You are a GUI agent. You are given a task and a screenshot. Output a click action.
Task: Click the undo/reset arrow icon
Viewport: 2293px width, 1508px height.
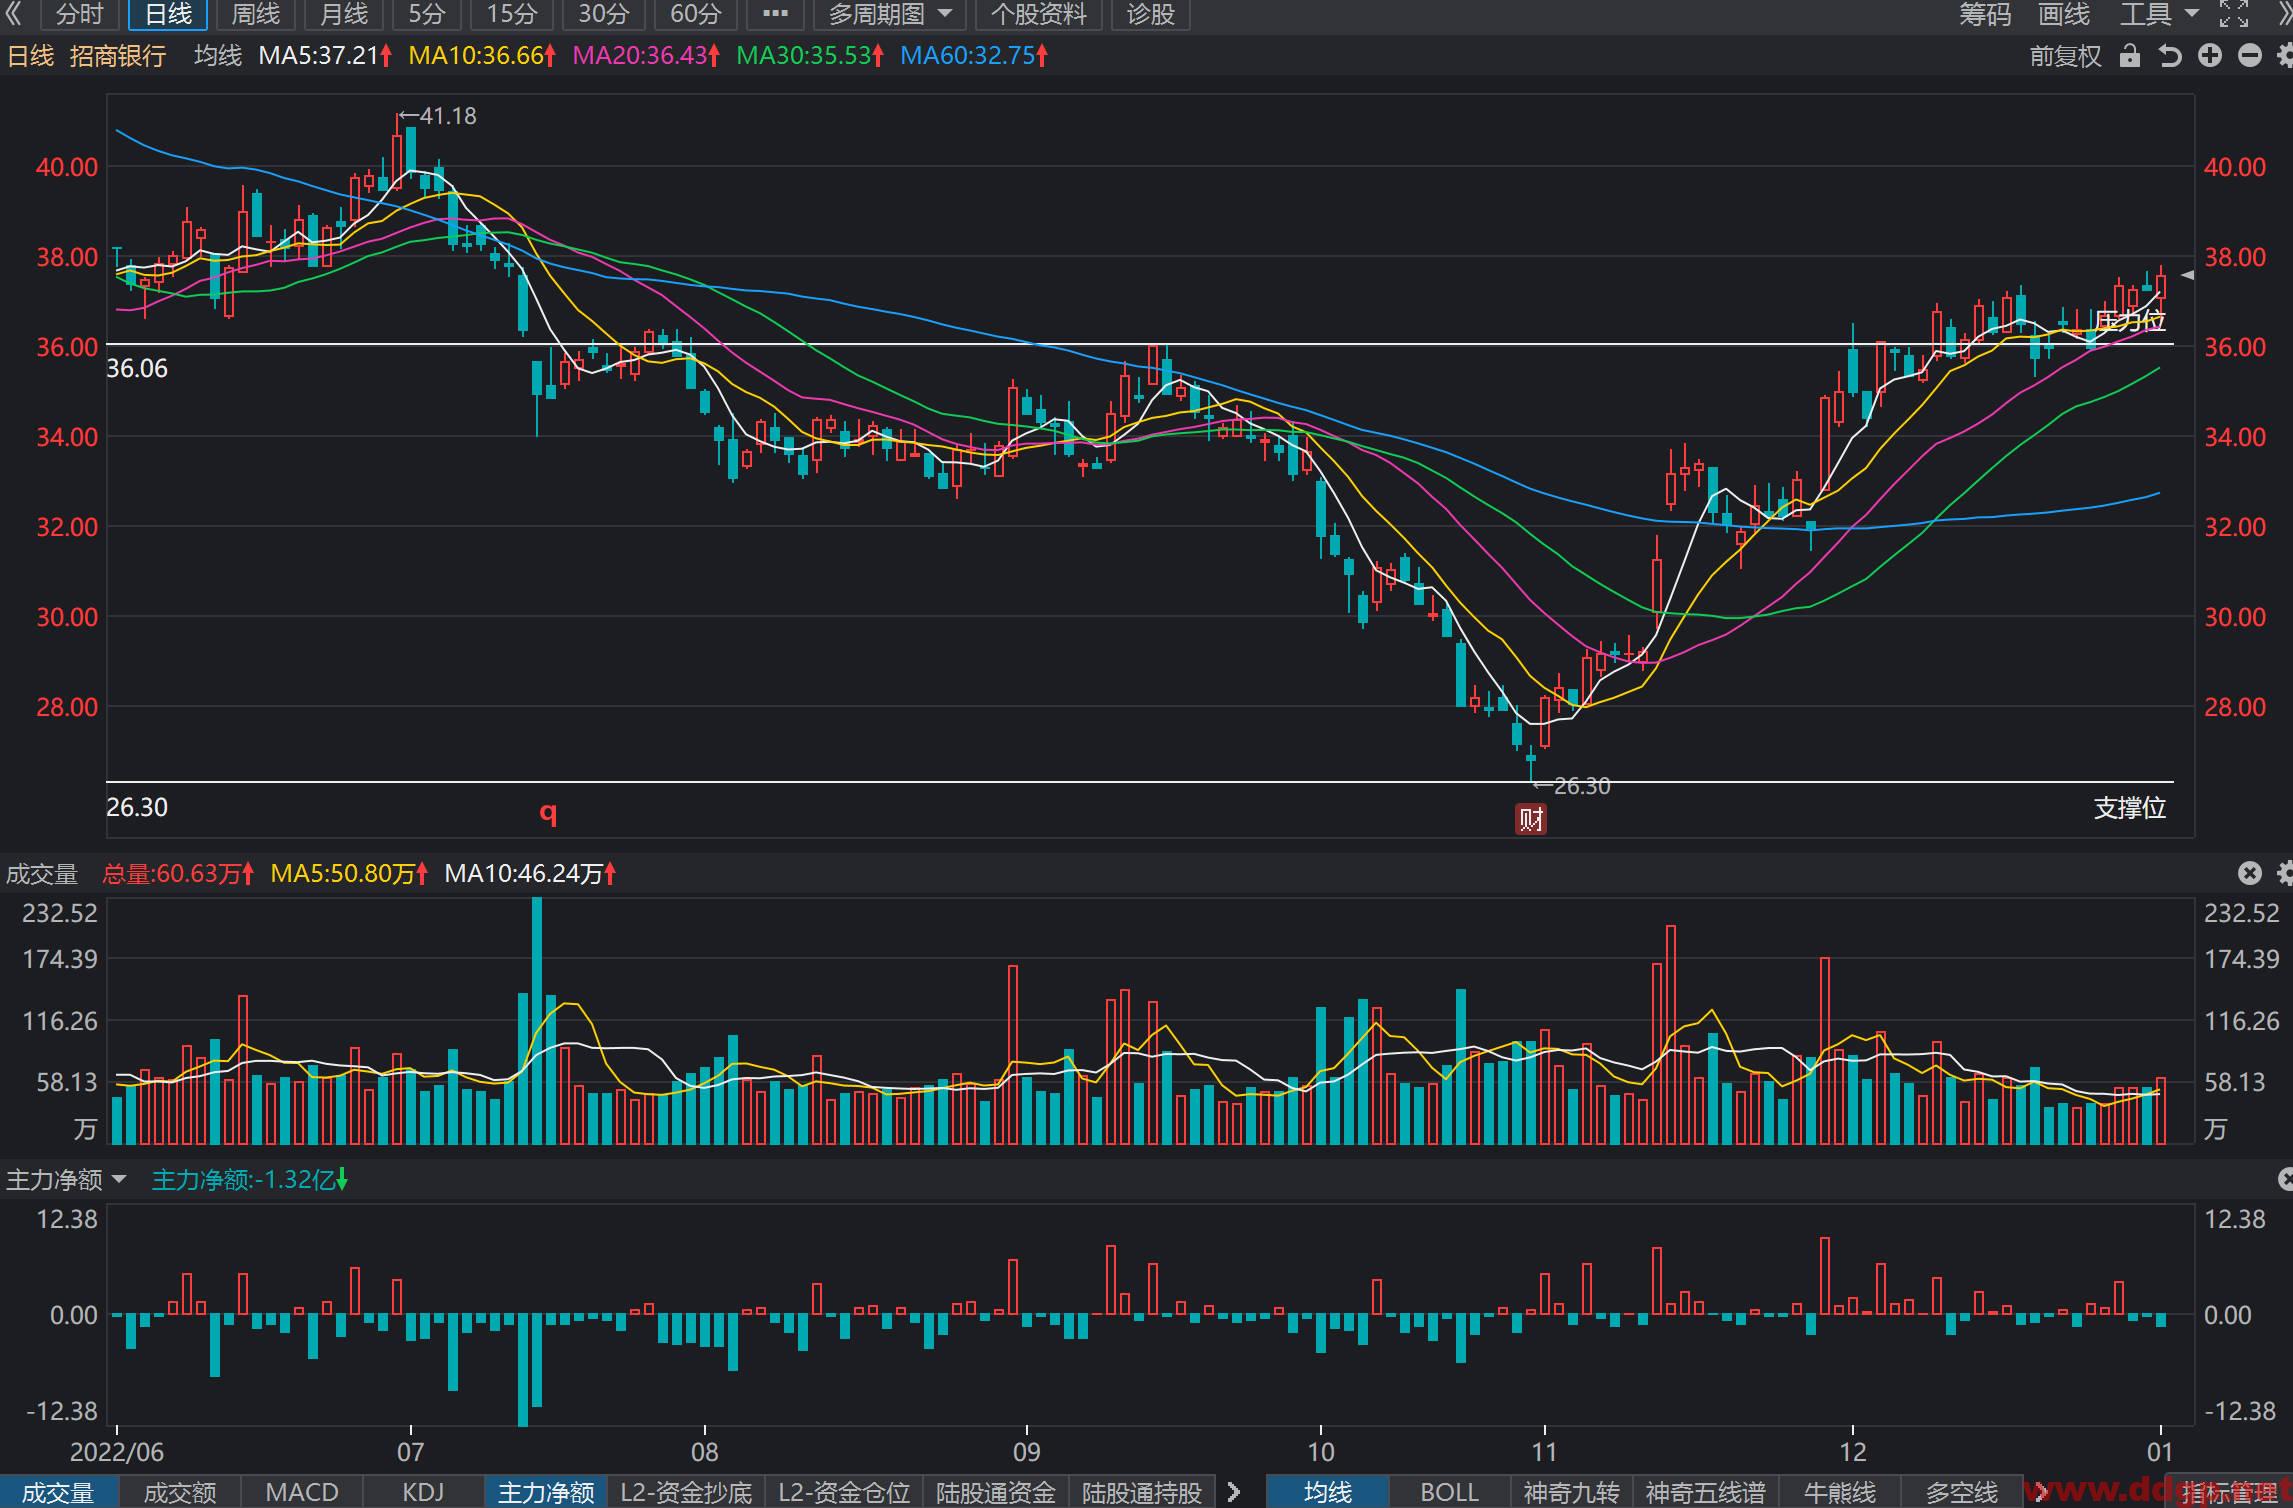pos(2170,56)
